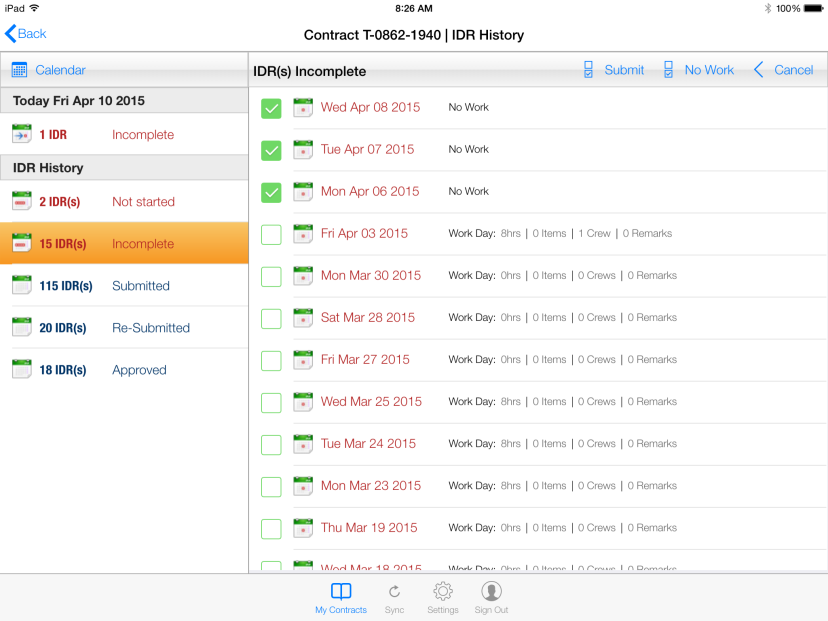Screen dimensions: 828x621
Task: Open the Calendar icon in sidebar
Action: tap(19, 70)
